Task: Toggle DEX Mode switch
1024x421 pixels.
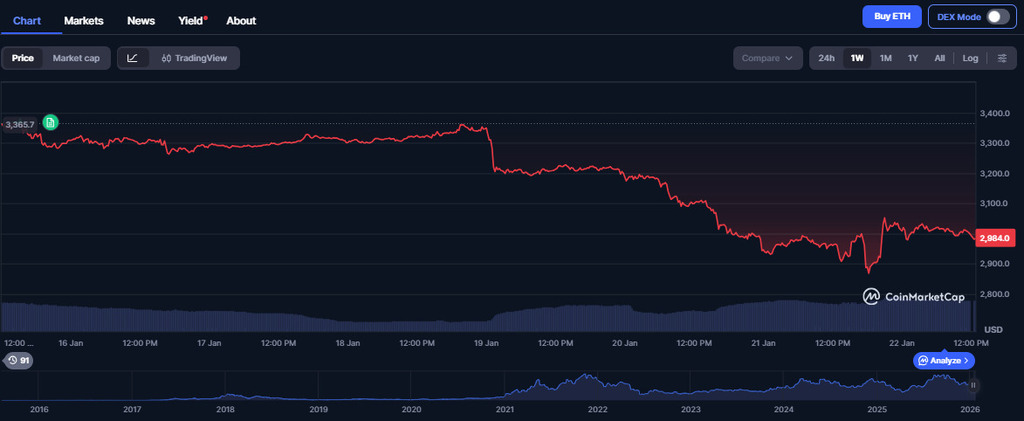Action: pyautogui.click(x=996, y=16)
